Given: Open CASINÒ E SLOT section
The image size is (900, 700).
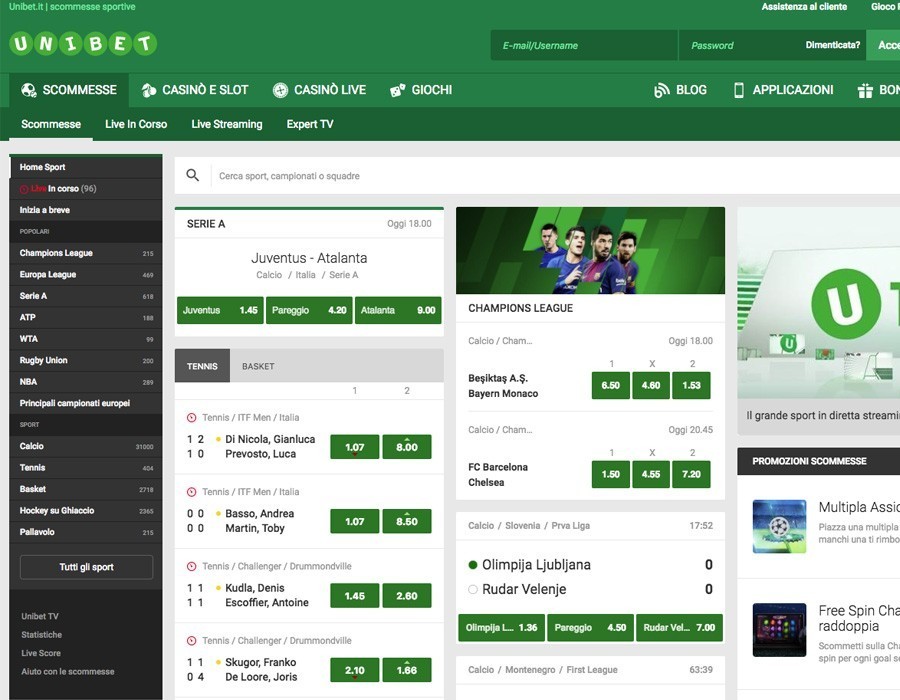Looking at the screenshot, I should [195, 90].
